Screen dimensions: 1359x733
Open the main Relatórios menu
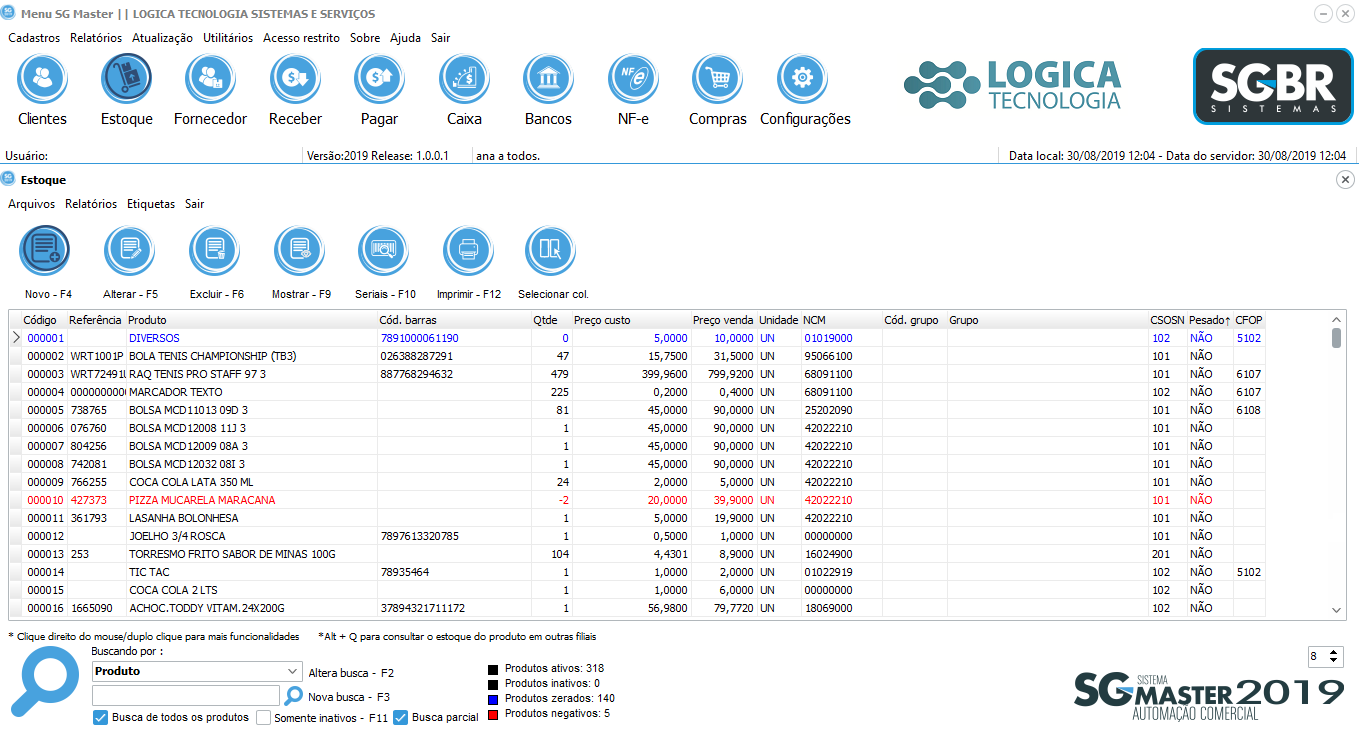[96, 37]
